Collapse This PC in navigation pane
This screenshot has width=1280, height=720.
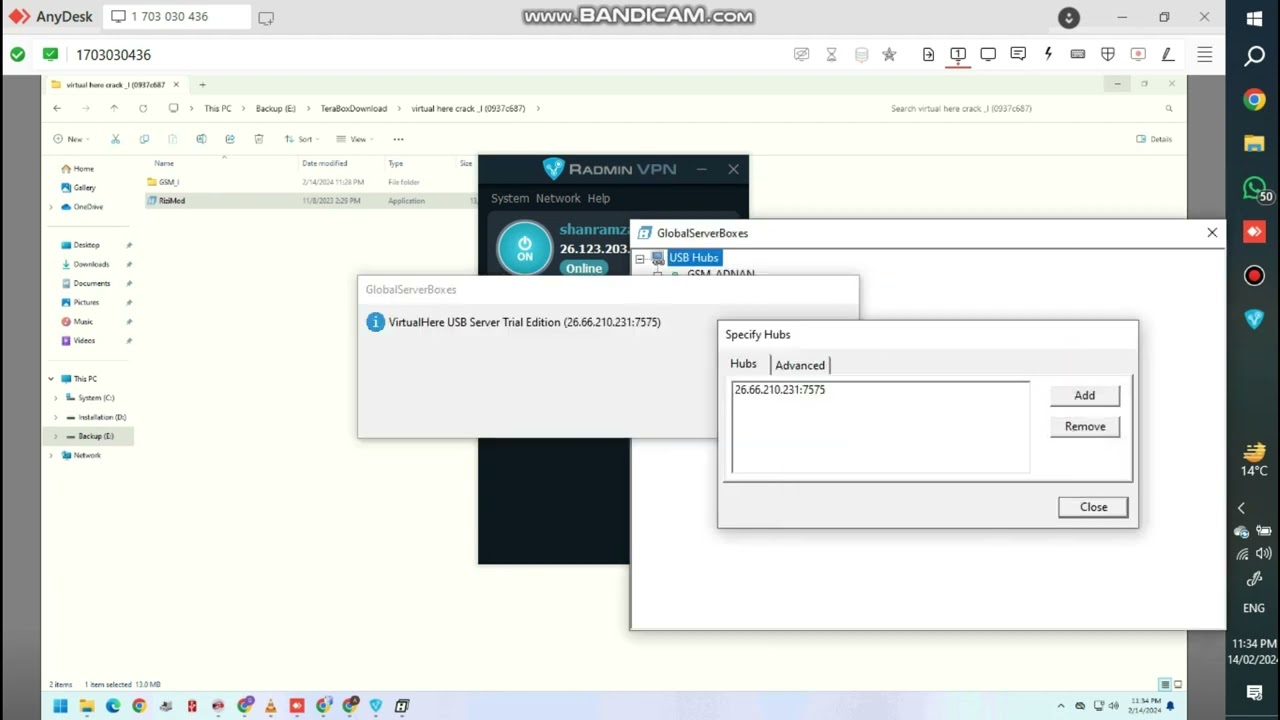[x=51, y=379]
